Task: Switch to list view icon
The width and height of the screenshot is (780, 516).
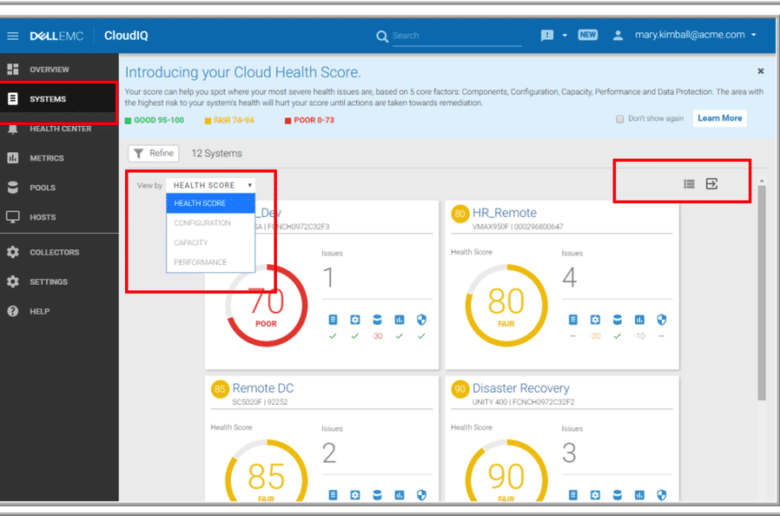Action: coord(689,184)
